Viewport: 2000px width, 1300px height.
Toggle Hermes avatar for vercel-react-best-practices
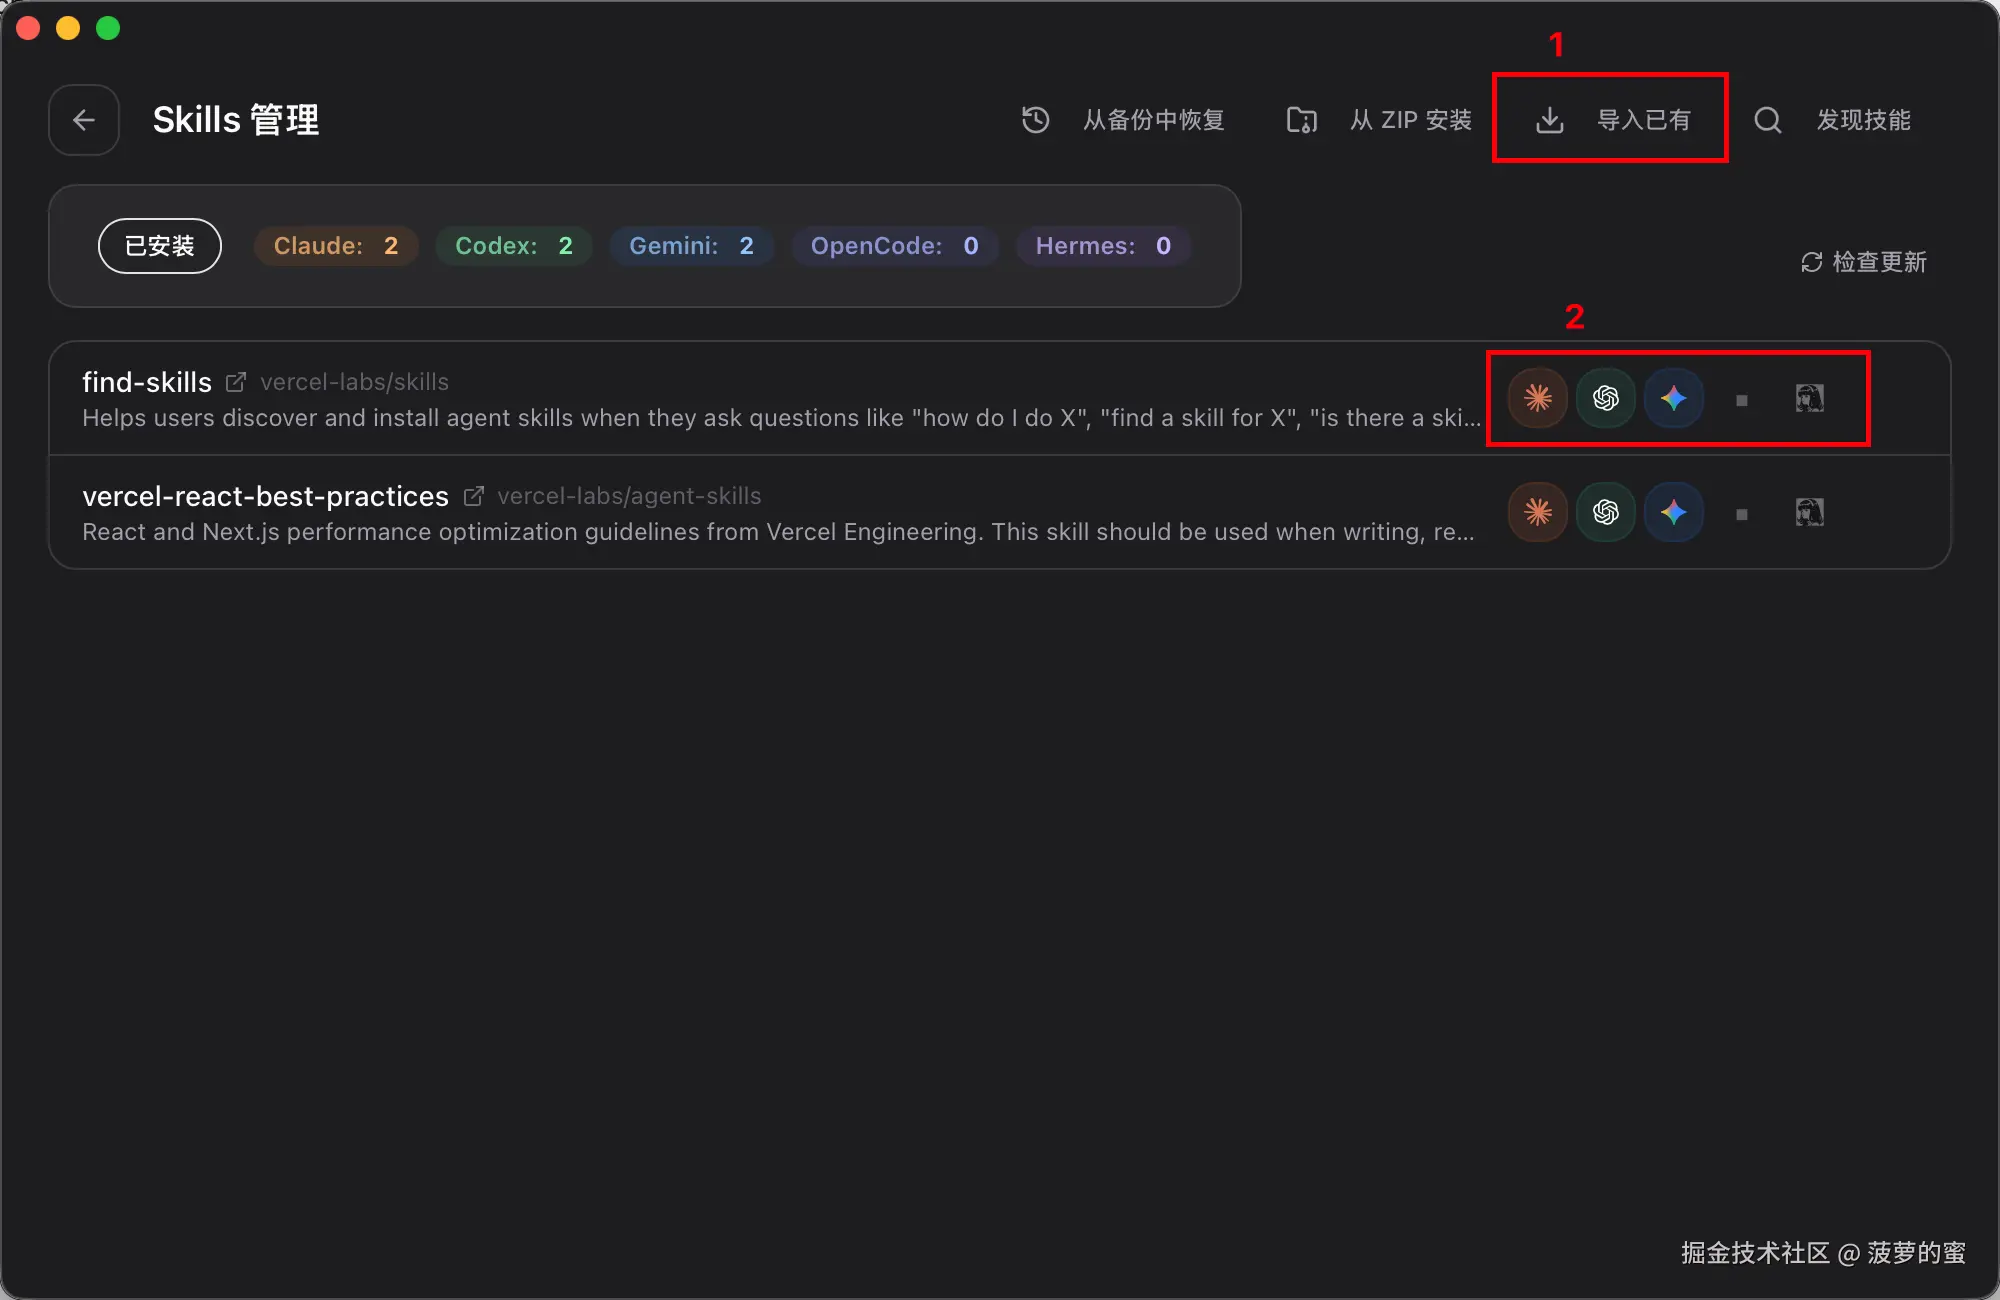1809,512
